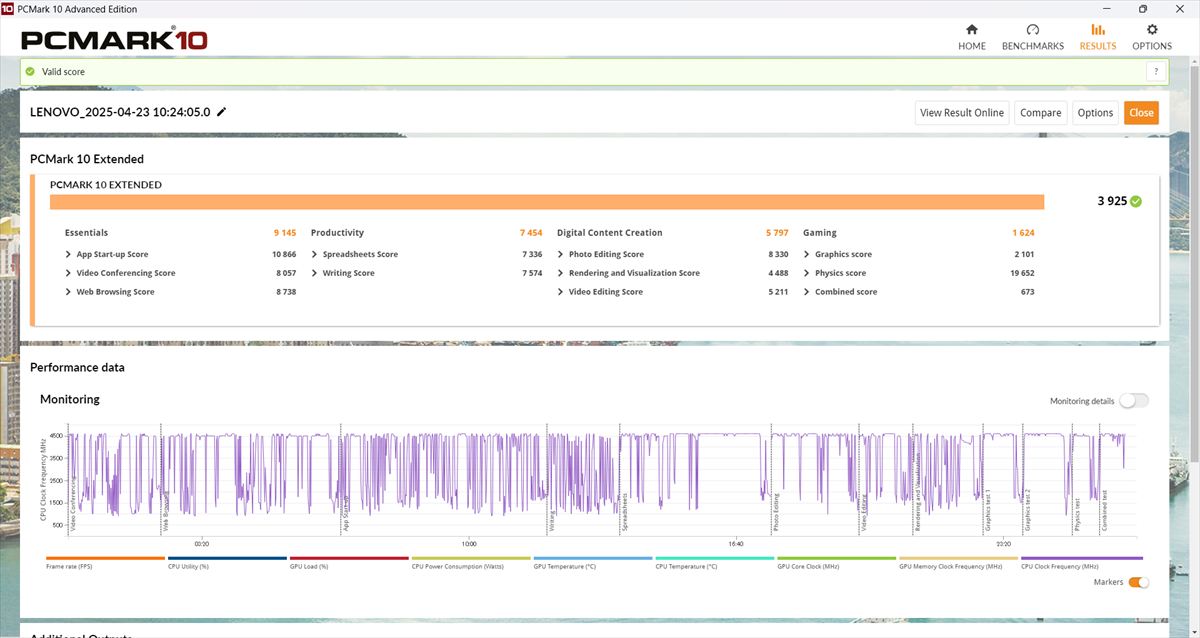Click the GPU Memory Clock Frequency legend swatch
The image size is (1200, 638).
959,558
